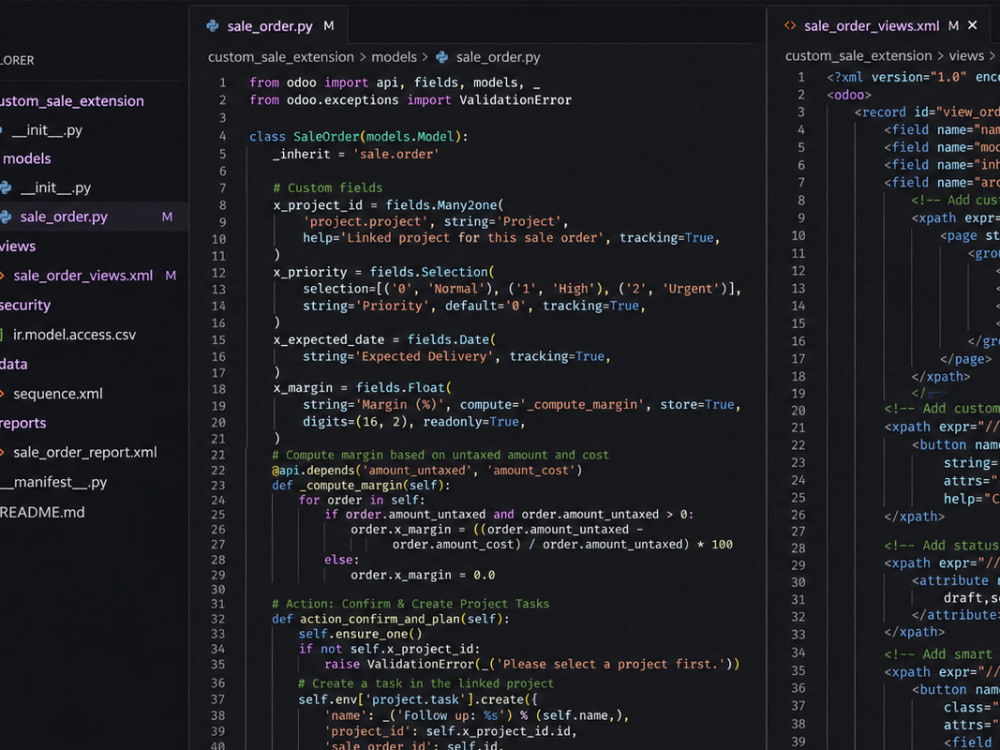Screen dimensions: 1000x750
Task: Click the Python icon beside sidebar sale_order.py
Action: (5, 217)
